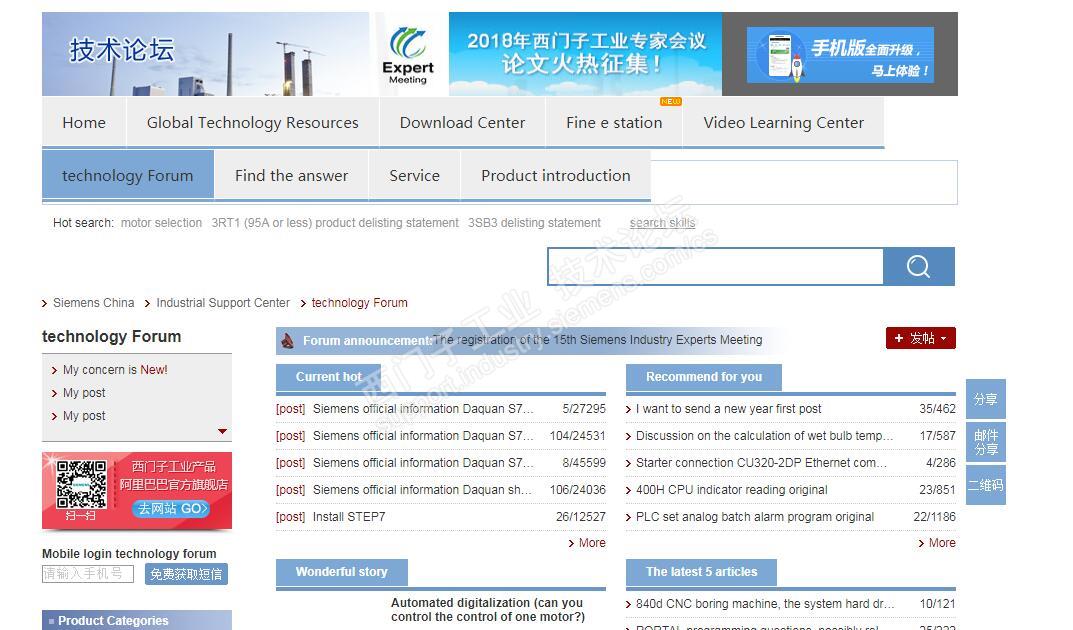The width and height of the screenshot is (1073, 630).
Task: Select the Current hot section header
Action: [x=328, y=377]
